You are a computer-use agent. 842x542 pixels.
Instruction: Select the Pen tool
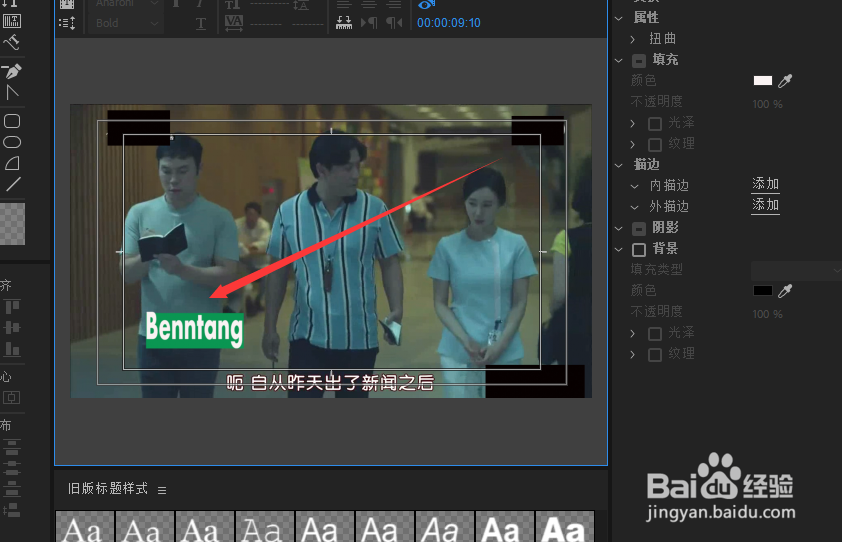(12, 71)
